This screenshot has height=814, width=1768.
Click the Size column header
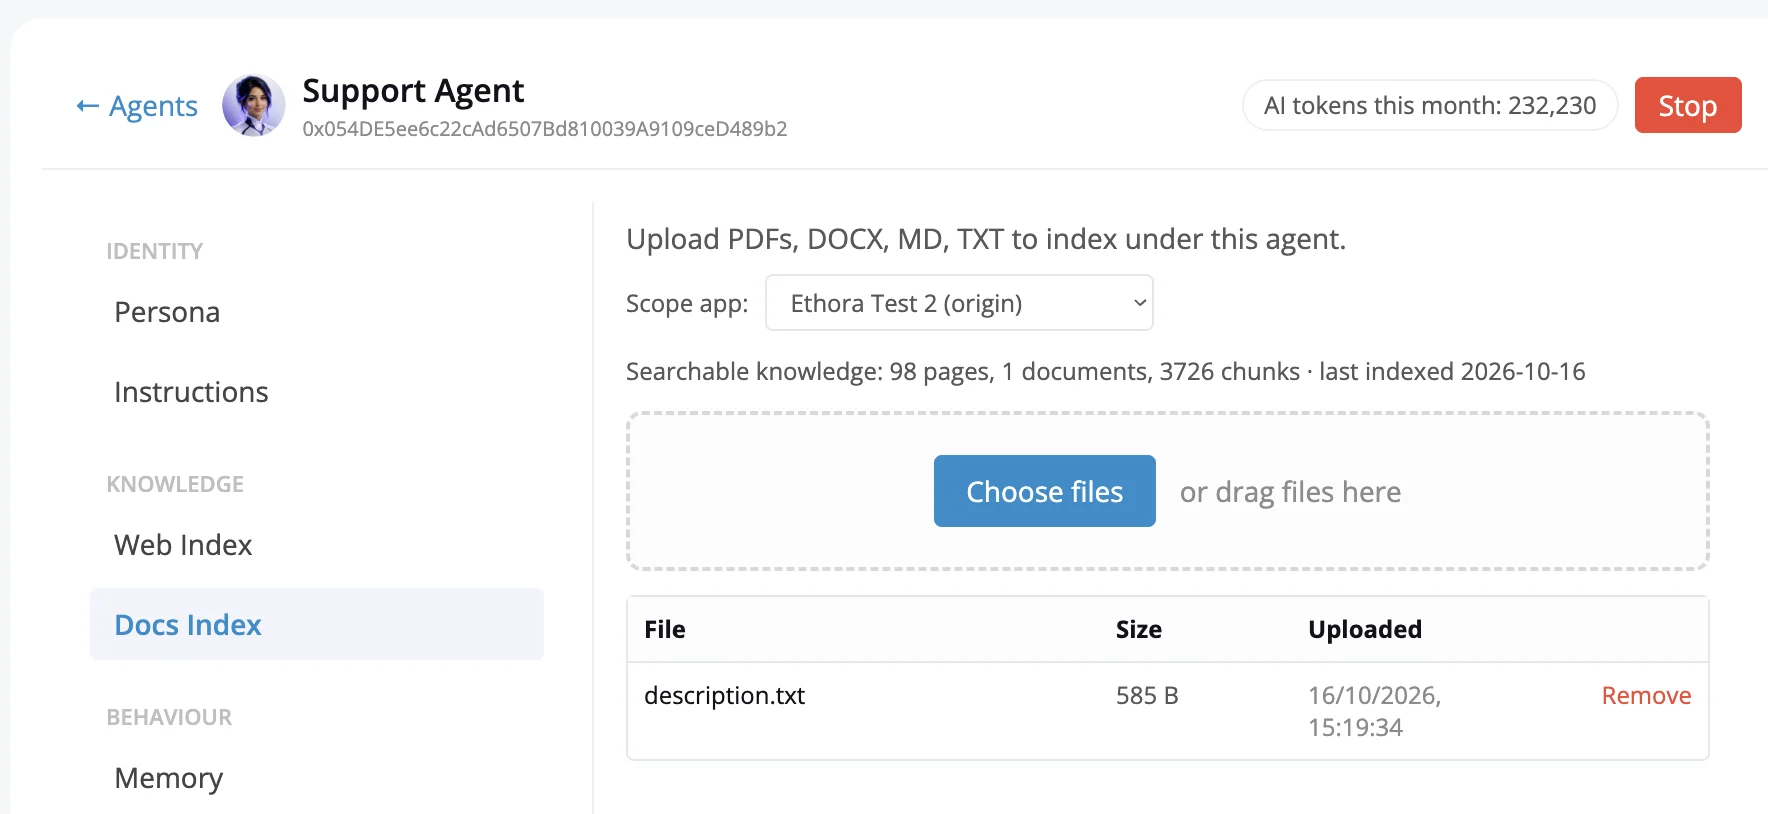1139,629
